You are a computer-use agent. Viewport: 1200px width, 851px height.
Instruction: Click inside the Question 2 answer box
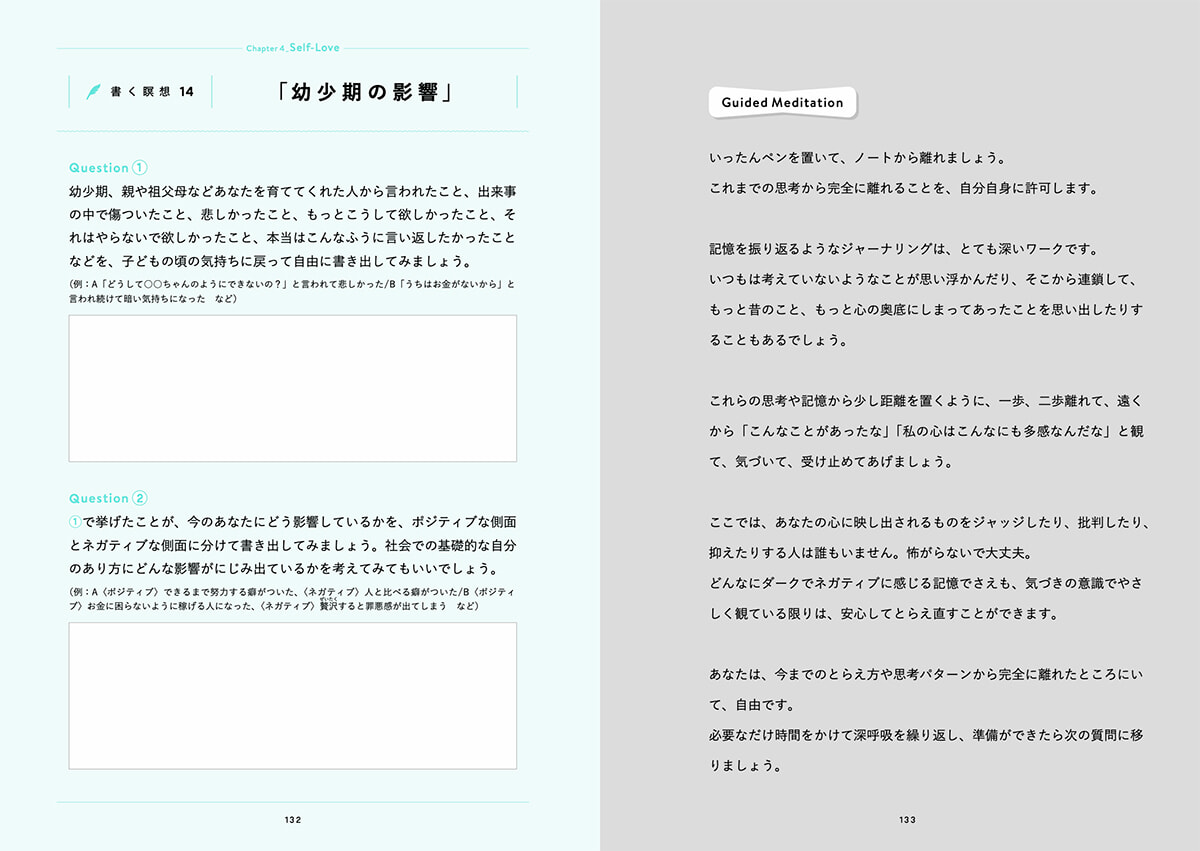[292, 695]
